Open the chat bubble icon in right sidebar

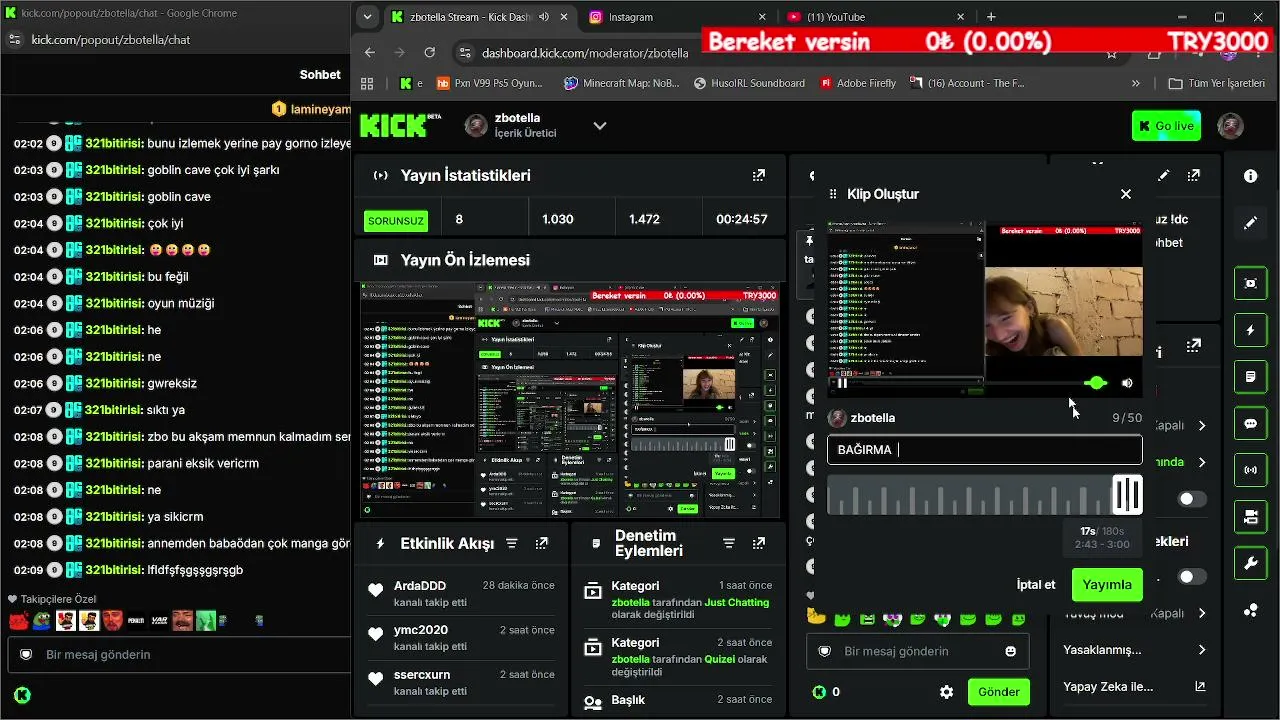(x=1251, y=423)
